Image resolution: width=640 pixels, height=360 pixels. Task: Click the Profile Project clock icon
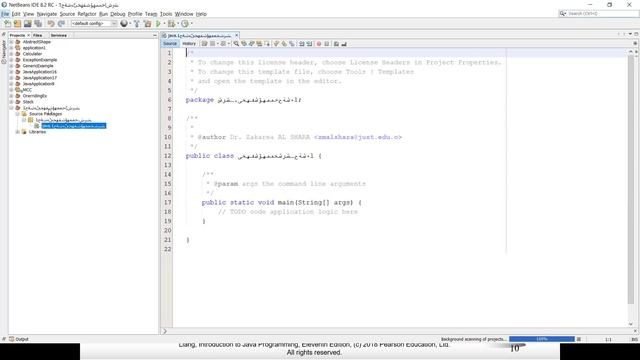click(x=185, y=24)
